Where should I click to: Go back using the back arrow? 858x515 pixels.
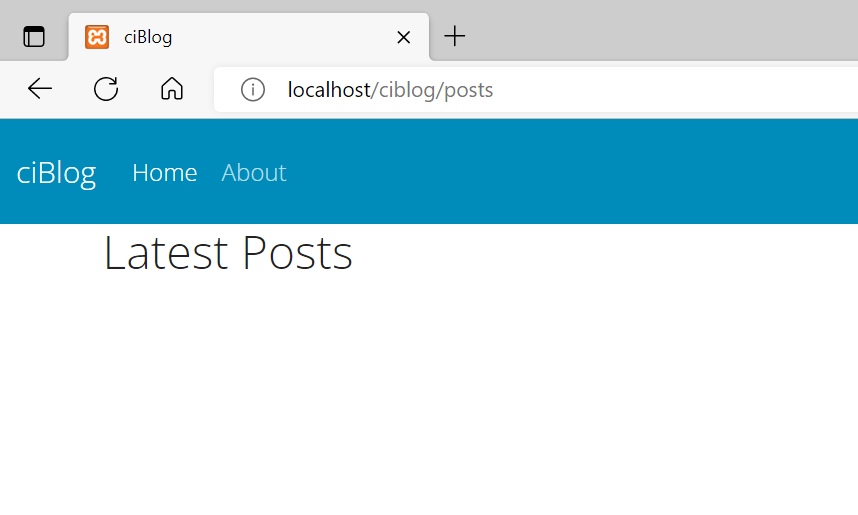[x=39, y=89]
